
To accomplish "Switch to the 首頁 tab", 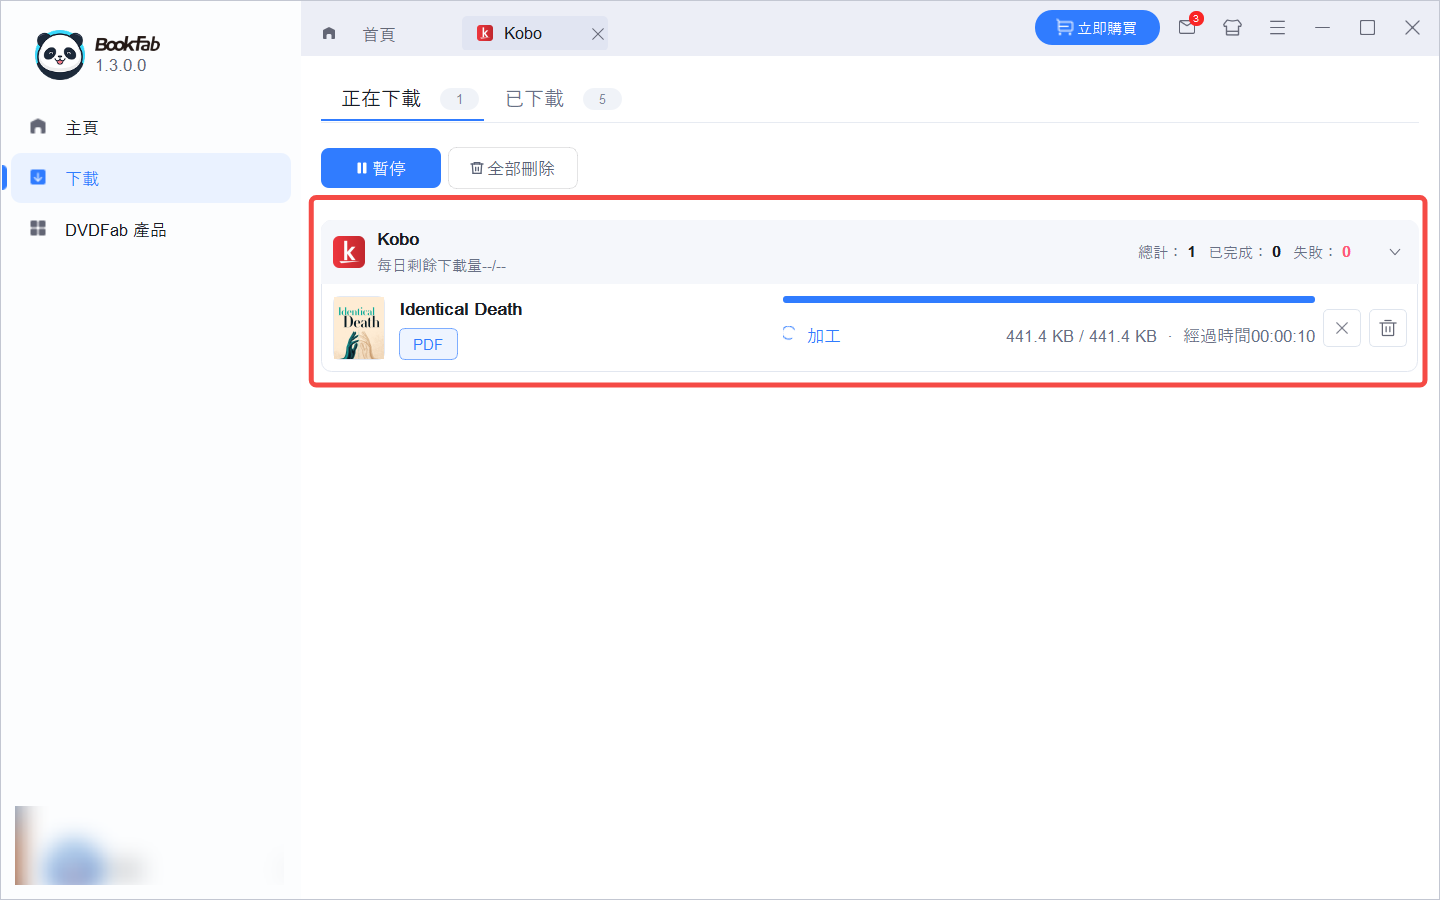I will [379, 34].
